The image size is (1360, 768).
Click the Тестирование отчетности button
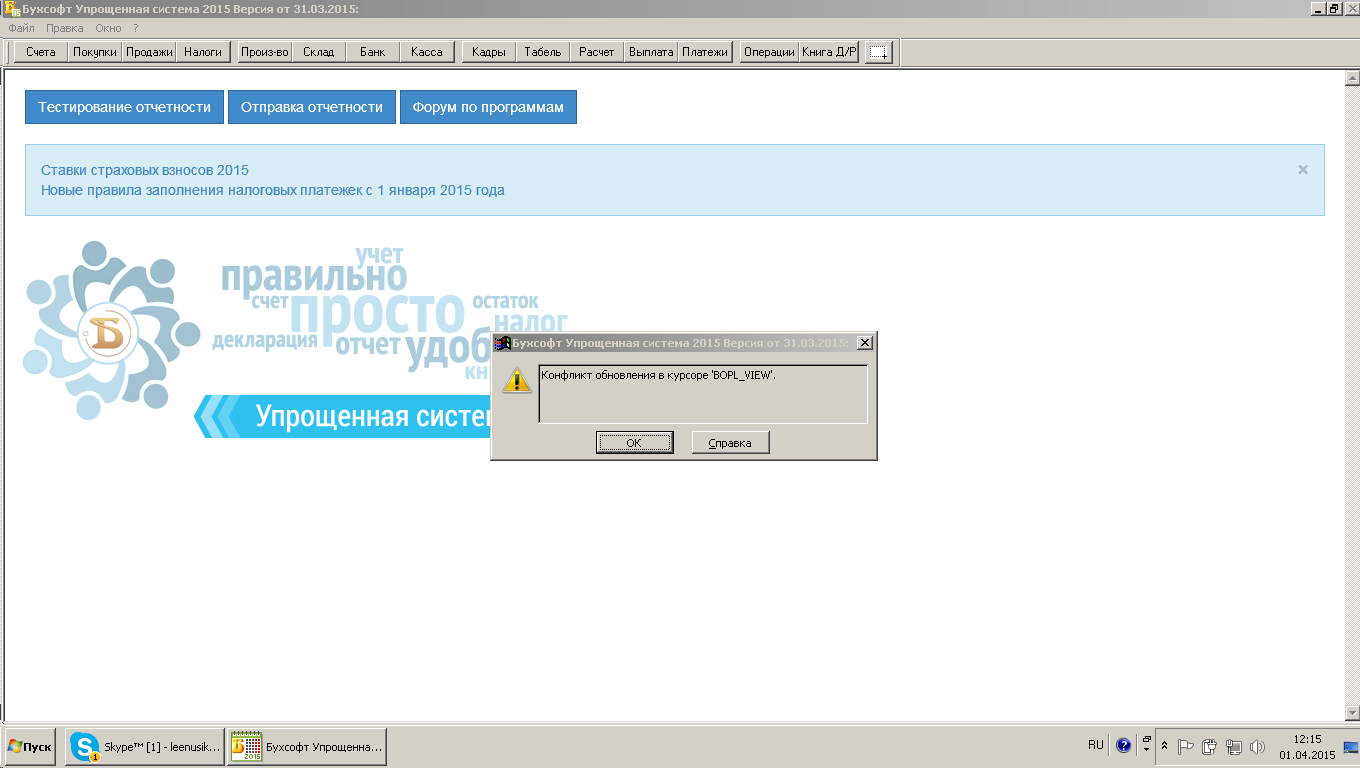click(124, 107)
